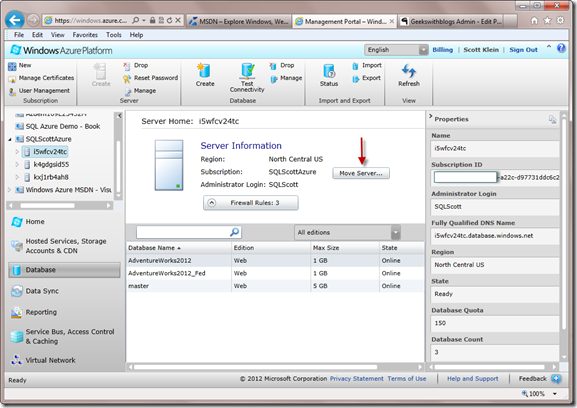The image size is (577, 408).
Task: Click the Create database icon
Action: point(204,71)
